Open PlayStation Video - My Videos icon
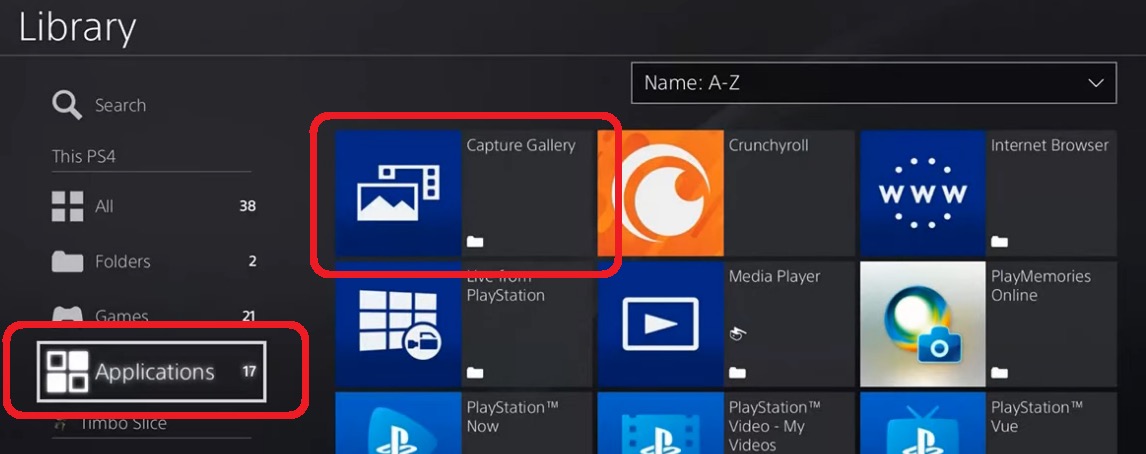This screenshot has width=1146, height=454. point(661,423)
